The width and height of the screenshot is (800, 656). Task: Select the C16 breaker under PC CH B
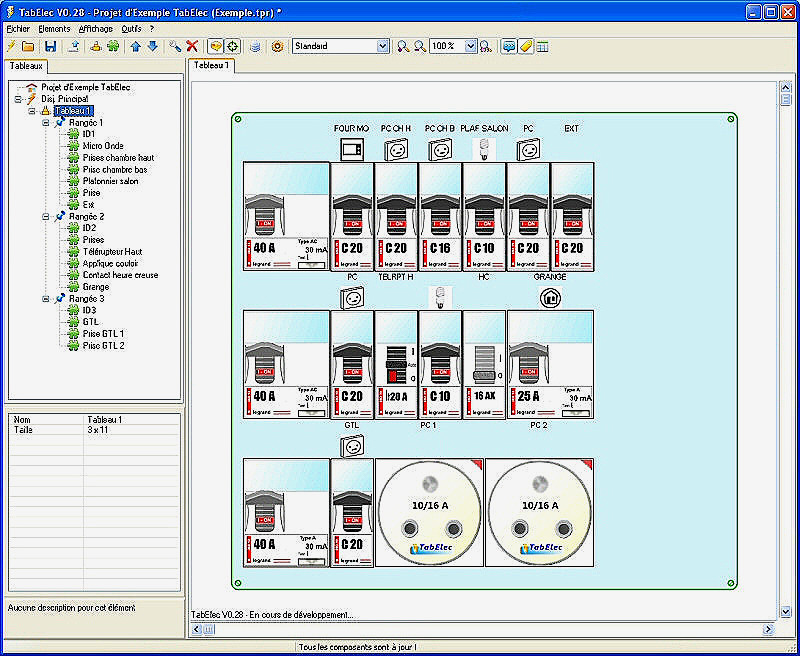pyautogui.click(x=440, y=217)
